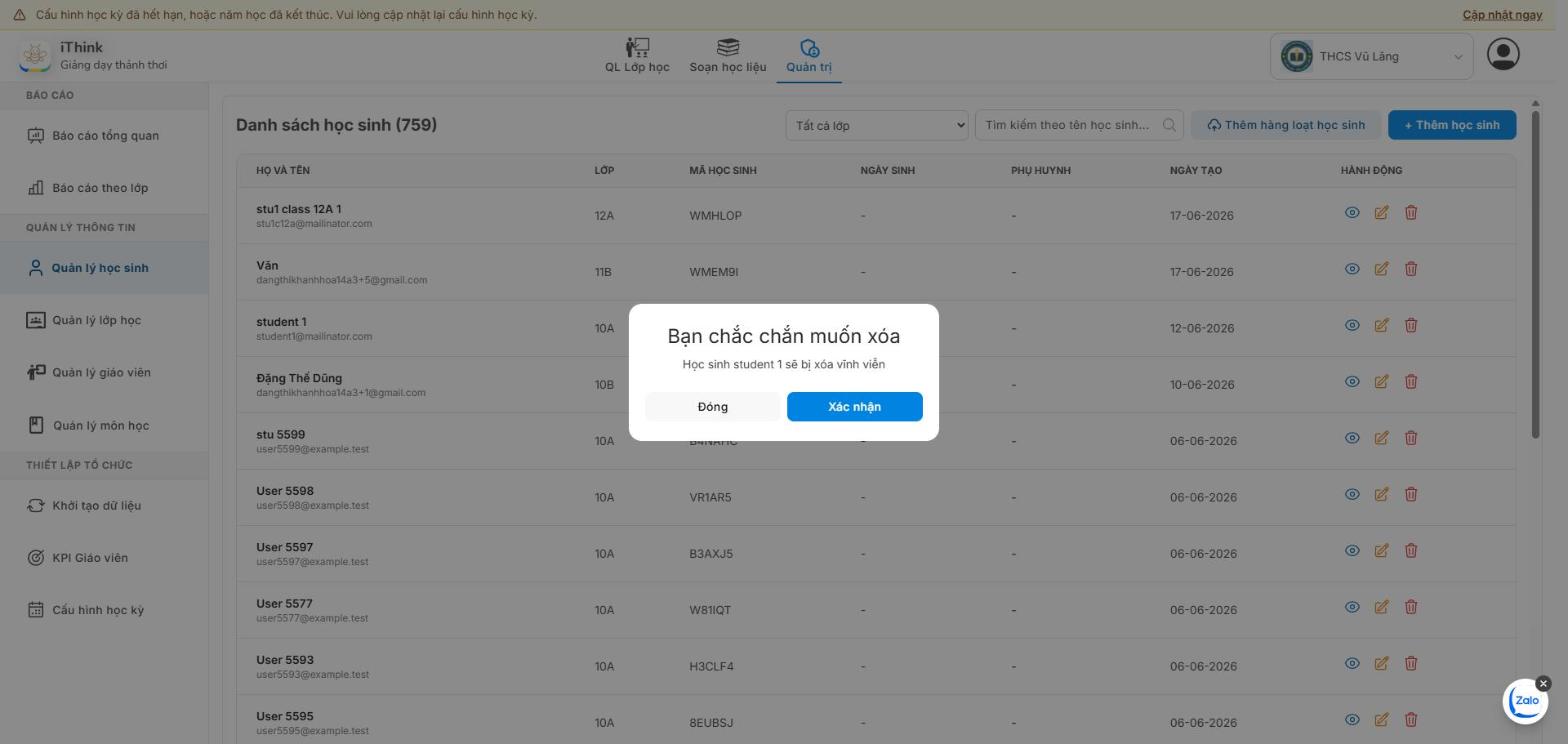Open Báo cáo theo lớp in sidebar
Viewport: 1568px width, 744px height.
[x=104, y=188]
